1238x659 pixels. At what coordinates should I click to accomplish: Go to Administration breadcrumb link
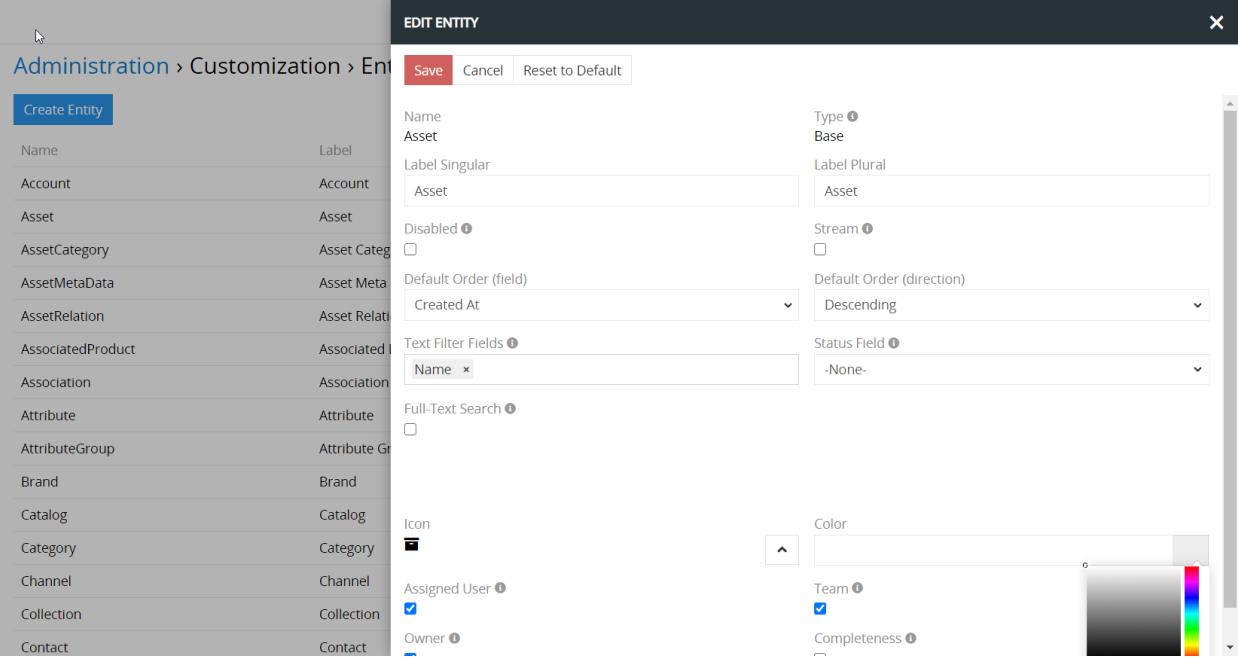click(91, 66)
